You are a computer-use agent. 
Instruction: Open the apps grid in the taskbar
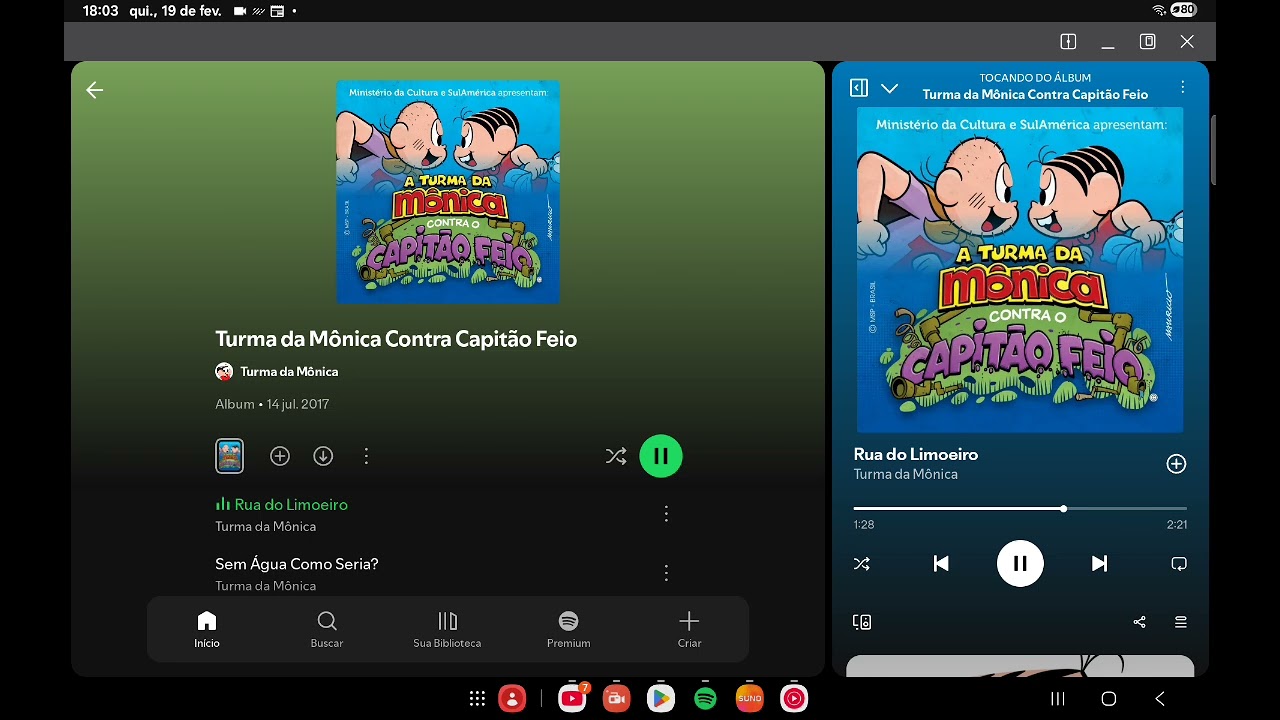point(478,699)
